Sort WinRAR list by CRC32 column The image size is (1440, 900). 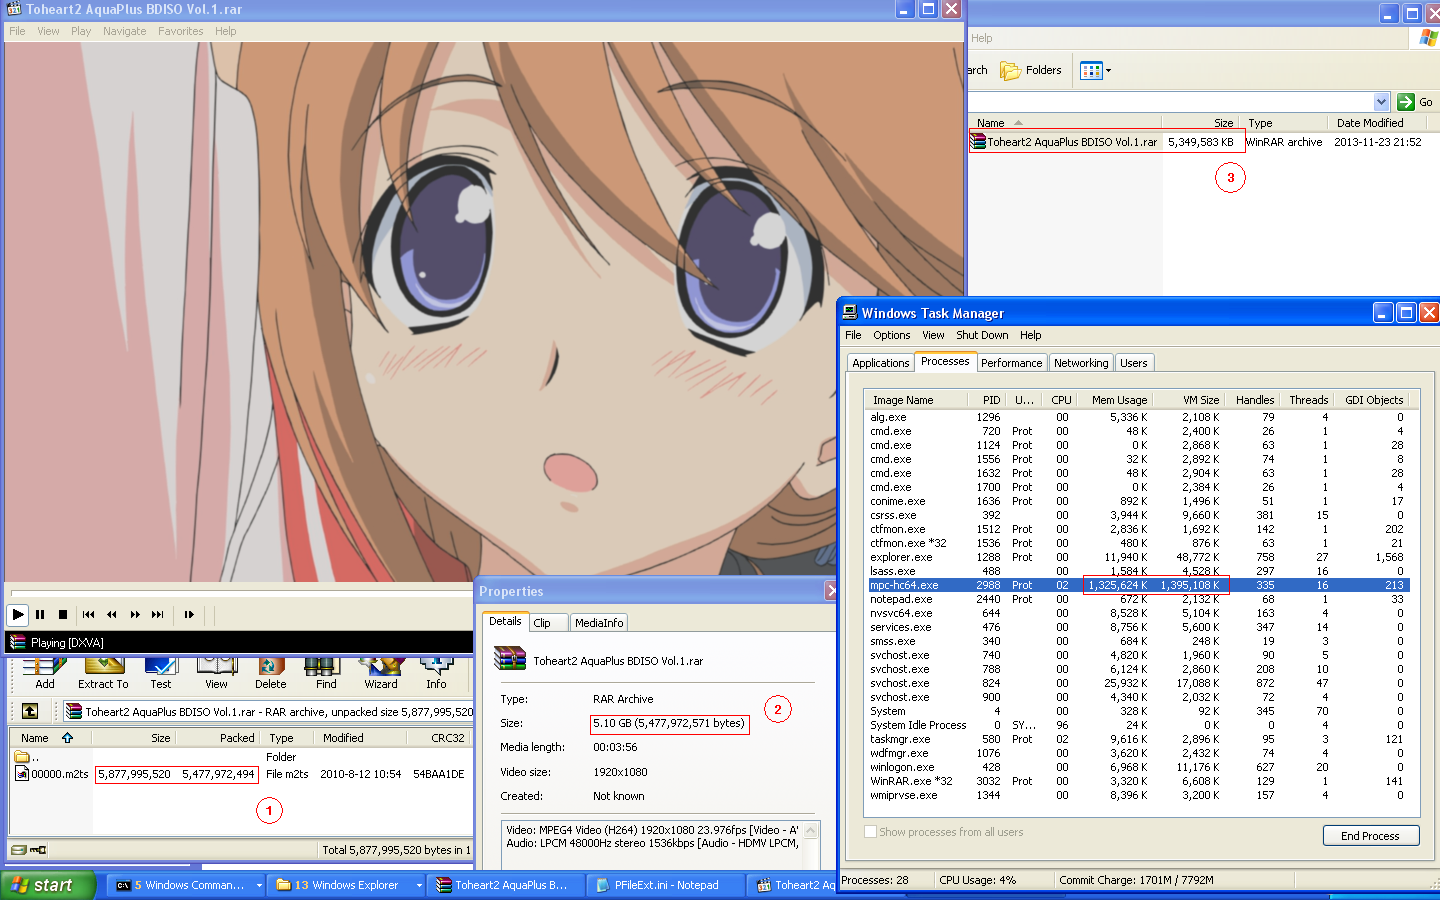coord(439,738)
